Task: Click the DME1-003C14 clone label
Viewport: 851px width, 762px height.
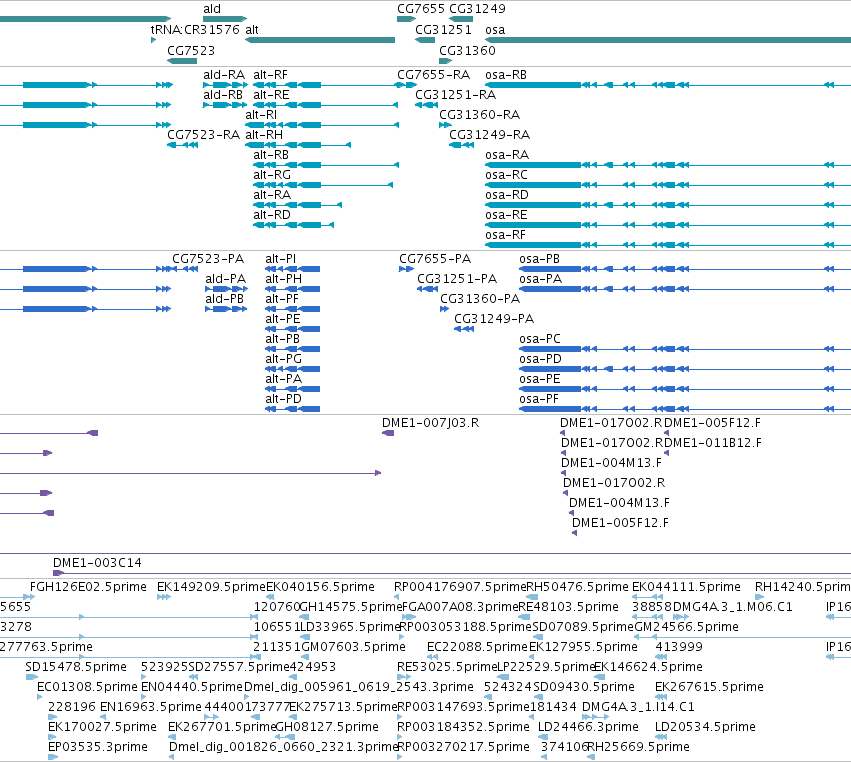Action: (97, 563)
